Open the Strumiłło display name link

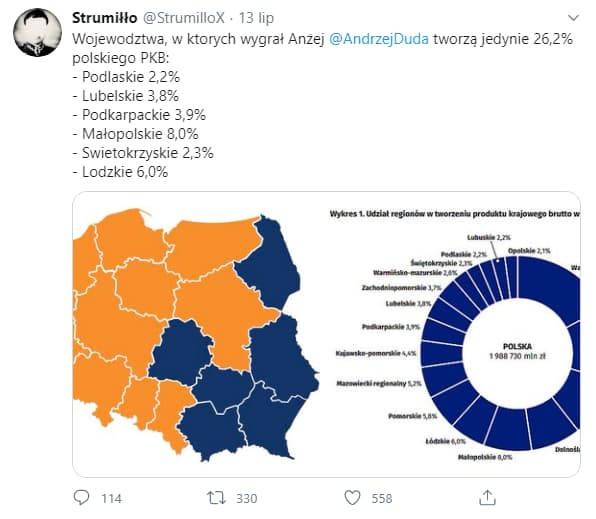[105, 18]
